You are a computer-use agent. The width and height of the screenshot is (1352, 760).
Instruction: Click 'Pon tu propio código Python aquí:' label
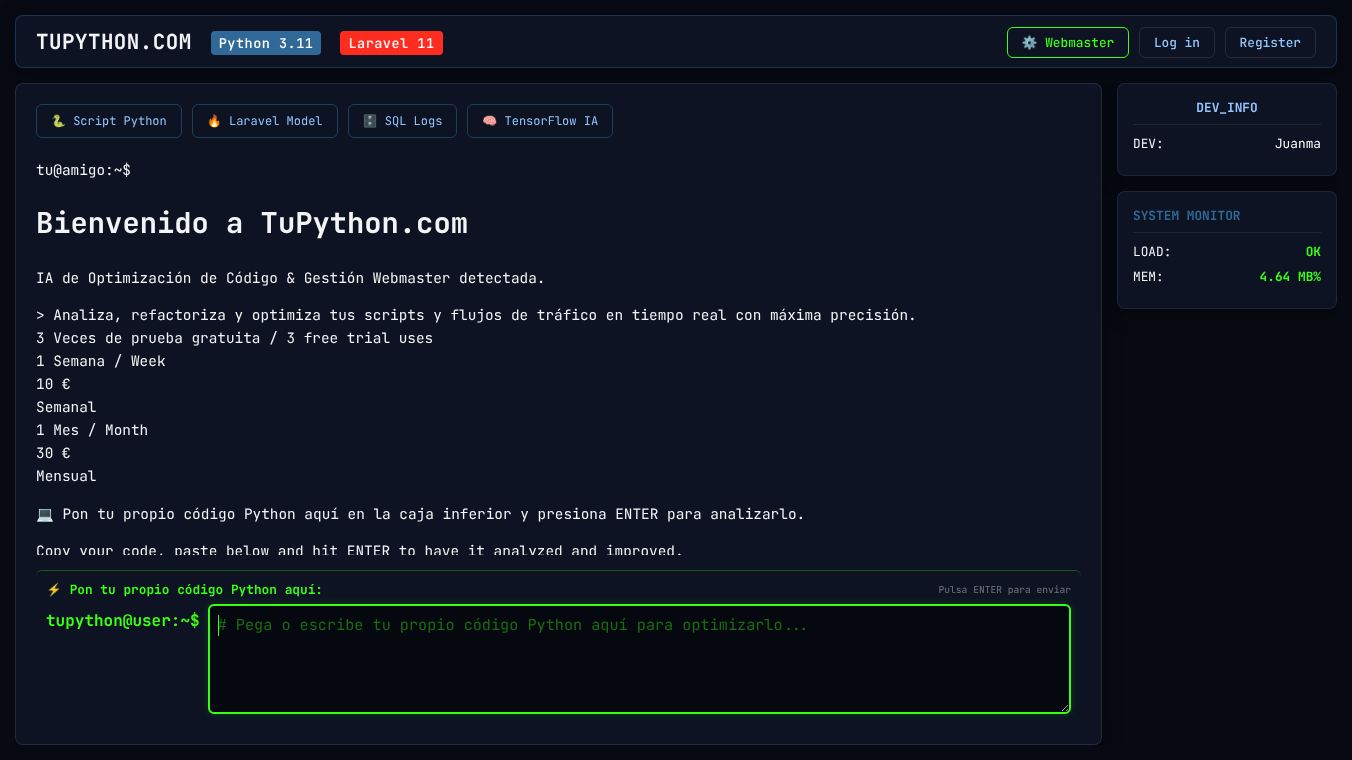tap(196, 590)
